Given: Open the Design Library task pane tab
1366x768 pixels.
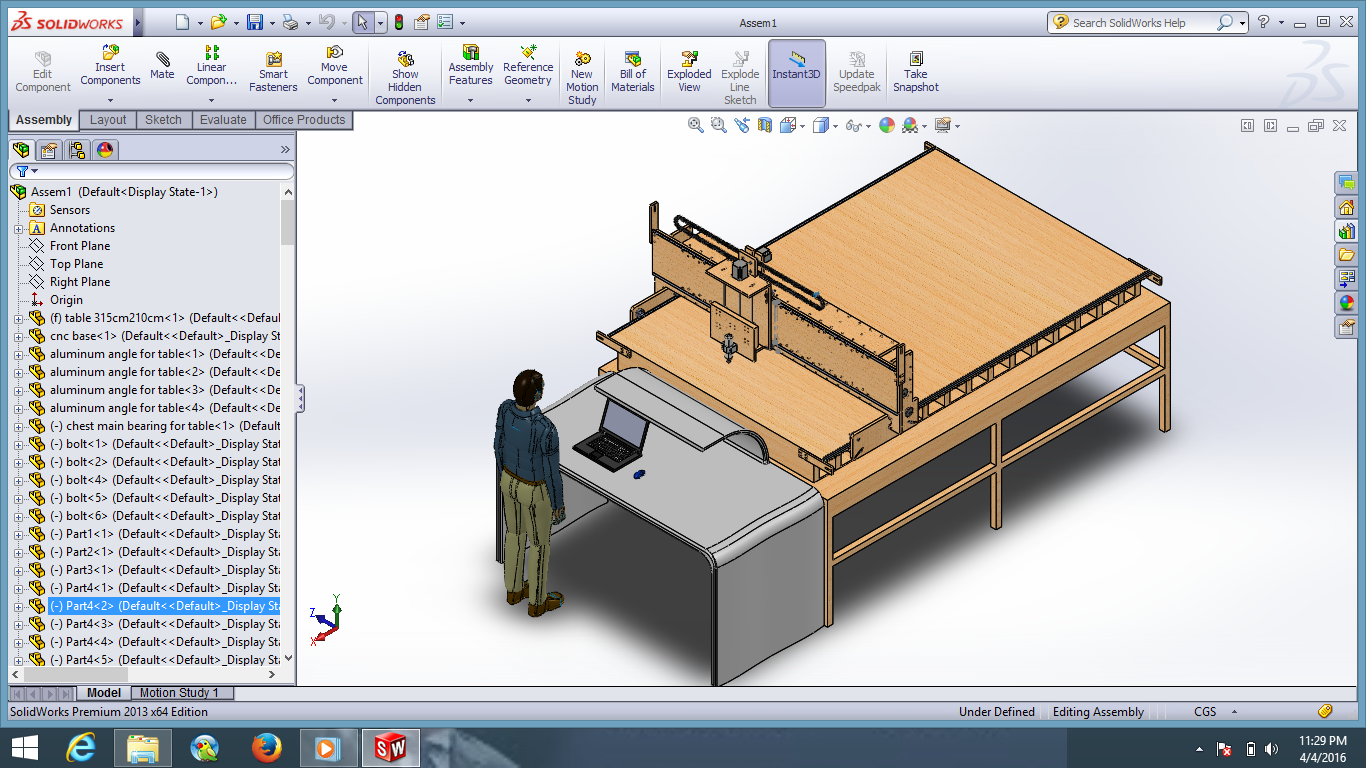Looking at the screenshot, I should (1346, 231).
